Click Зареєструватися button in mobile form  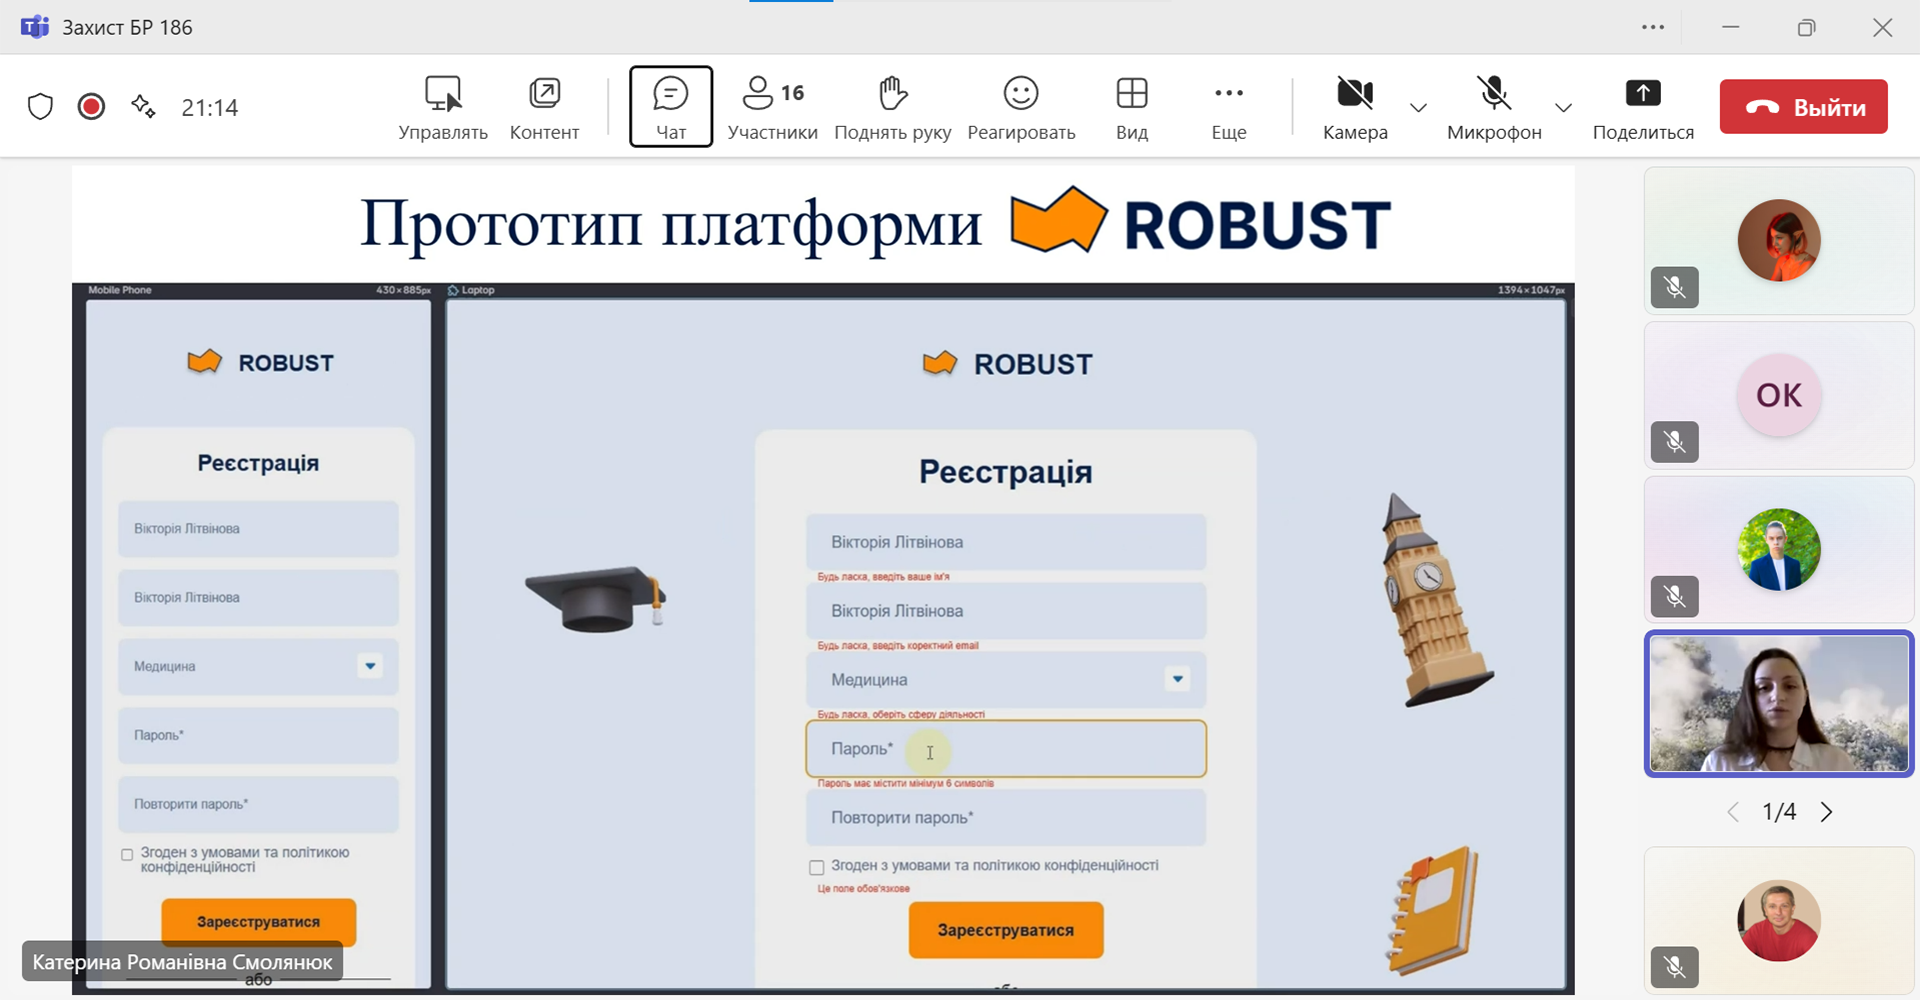pyautogui.click(x=258, y=922)
